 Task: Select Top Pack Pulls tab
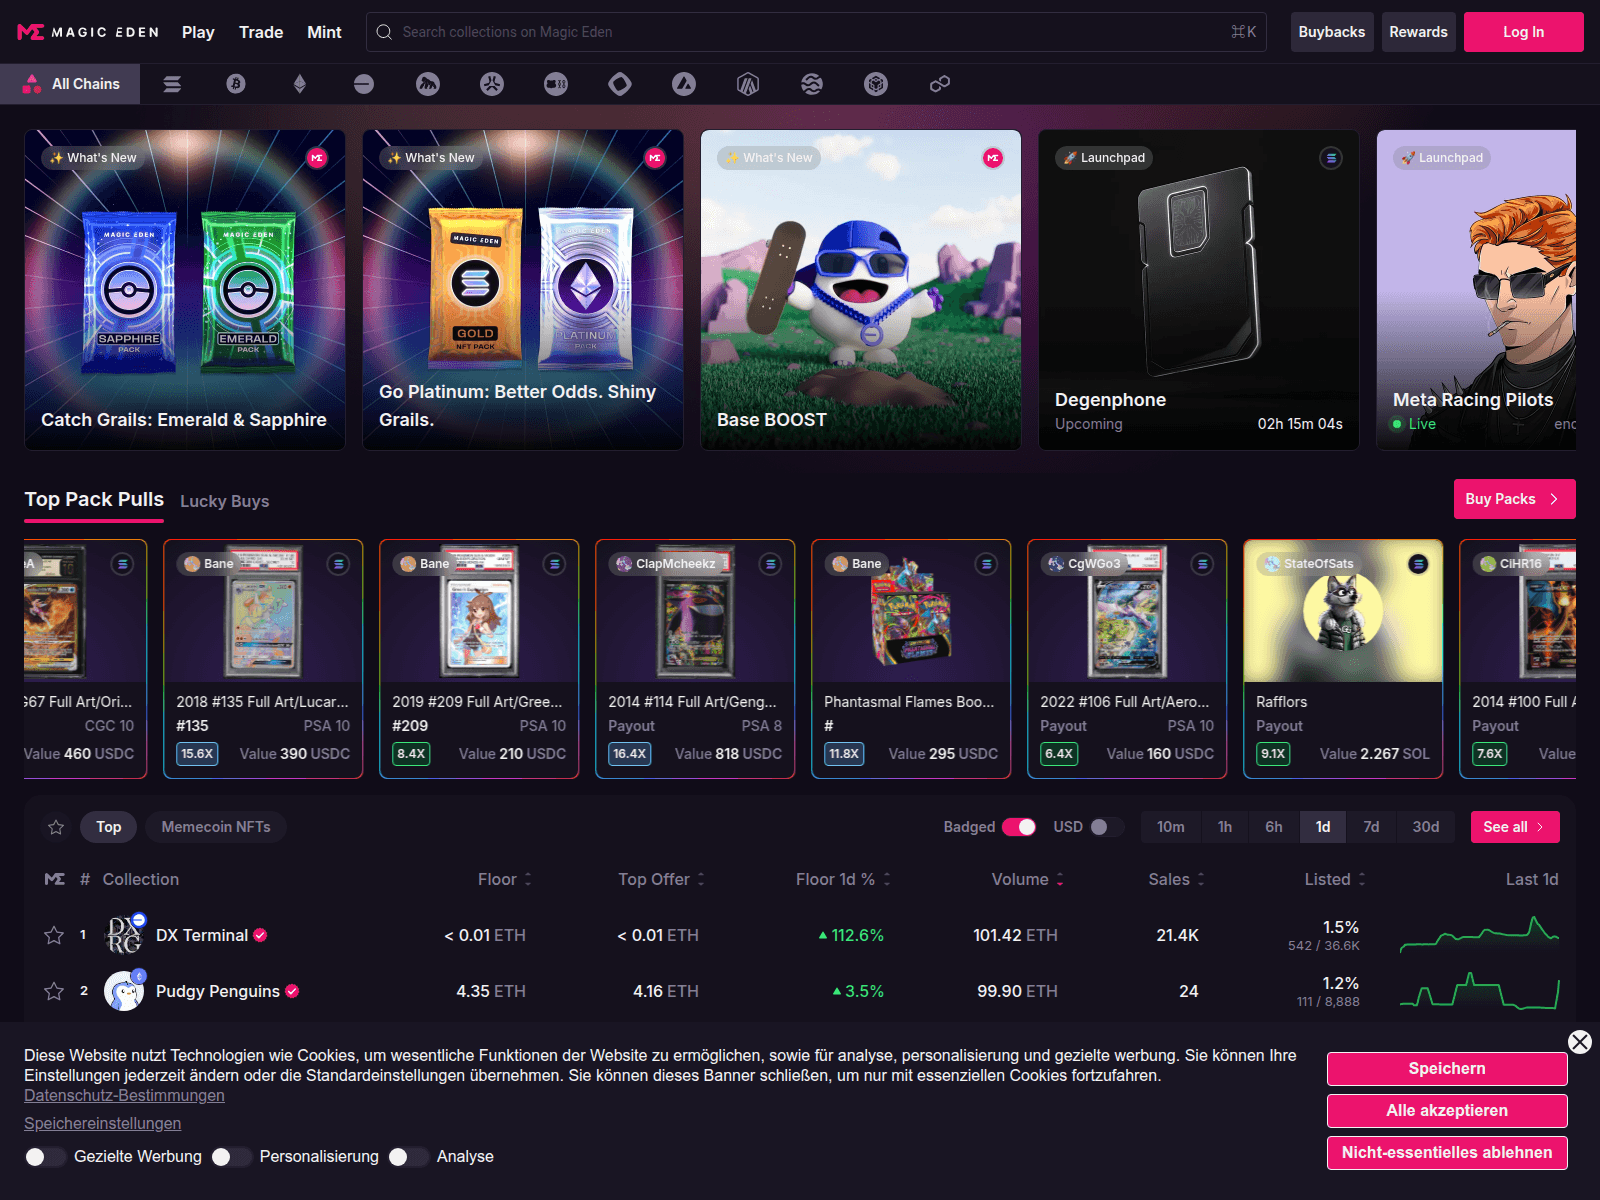click(x=94, y=499)
